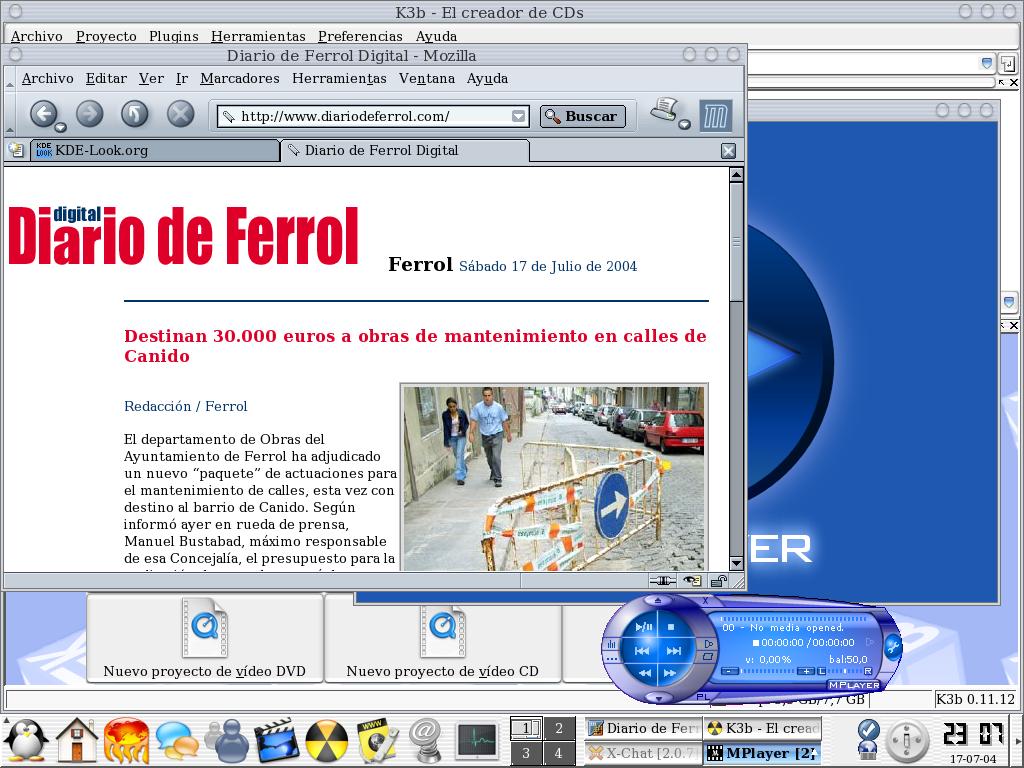
Task: Open the Canido street works headline
Action: pyautogui.click(x=415, y=345)
